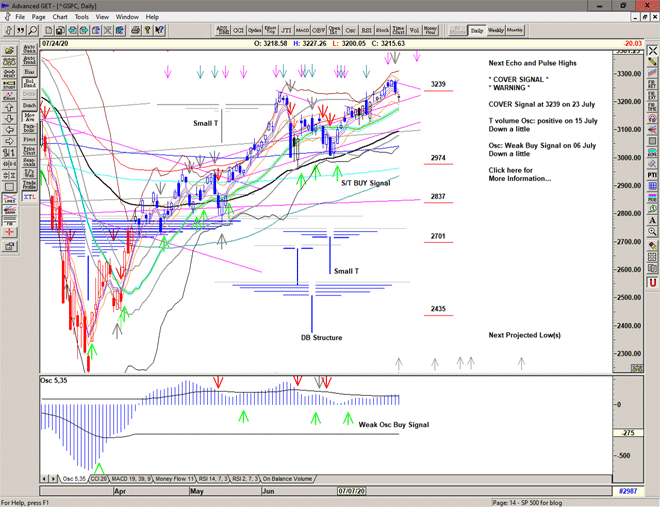
Task: Click the 'Click here for More Information' link
Action: [519, 174]
